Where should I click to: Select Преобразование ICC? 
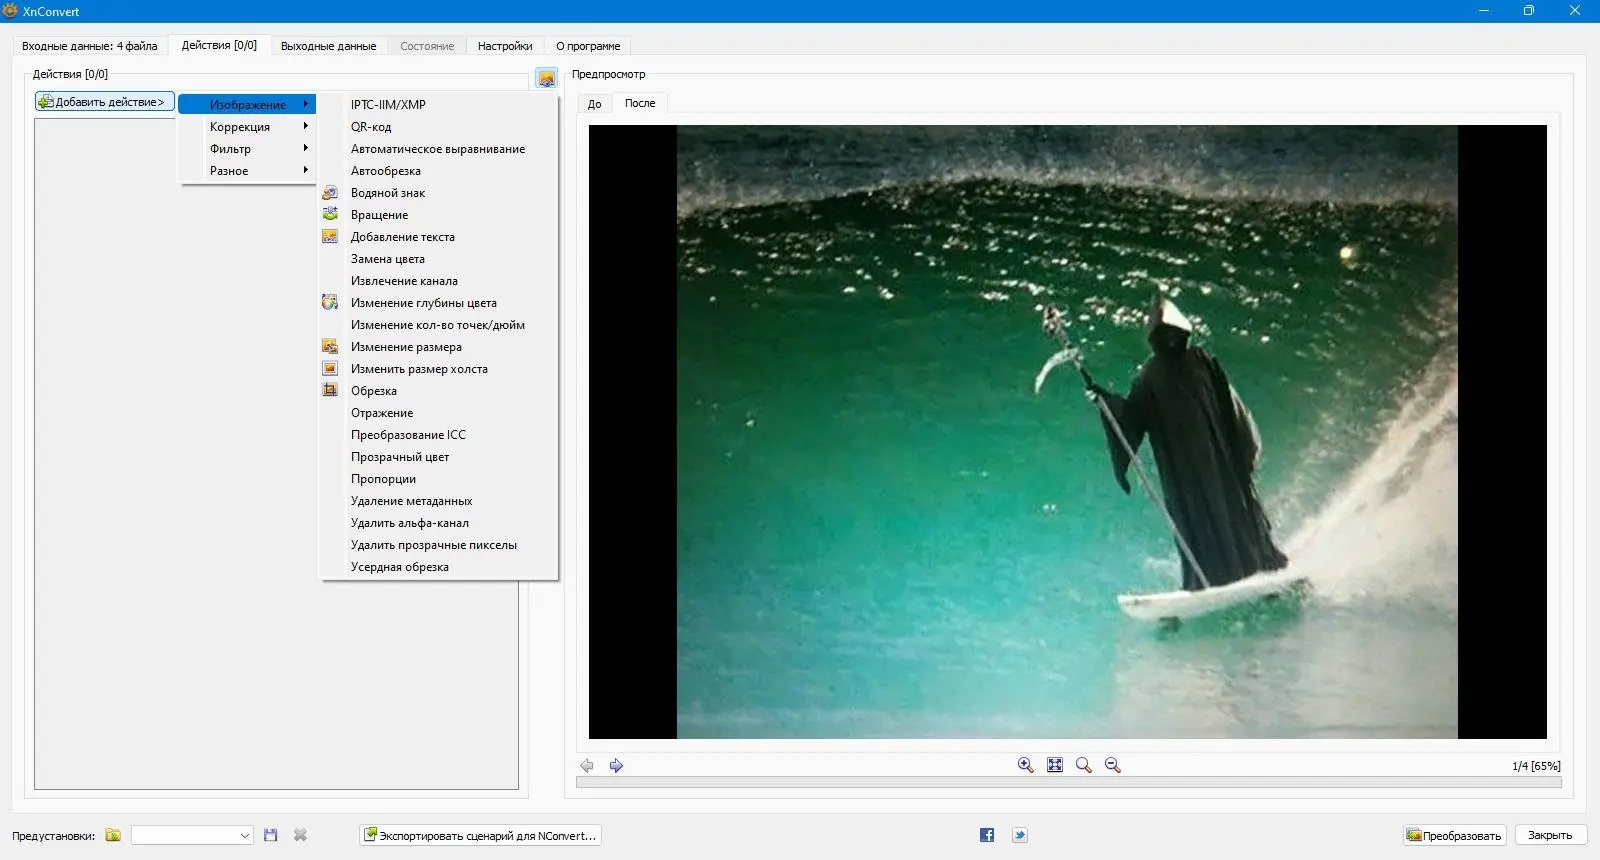click(438, 435)
